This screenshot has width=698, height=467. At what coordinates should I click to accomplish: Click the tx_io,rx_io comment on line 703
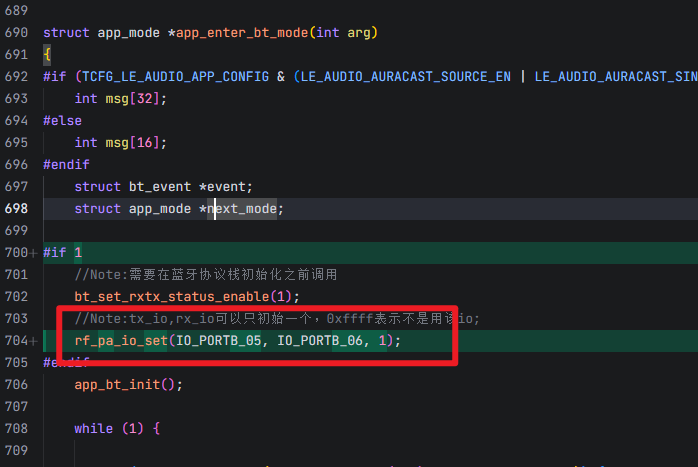coord(277,319)
